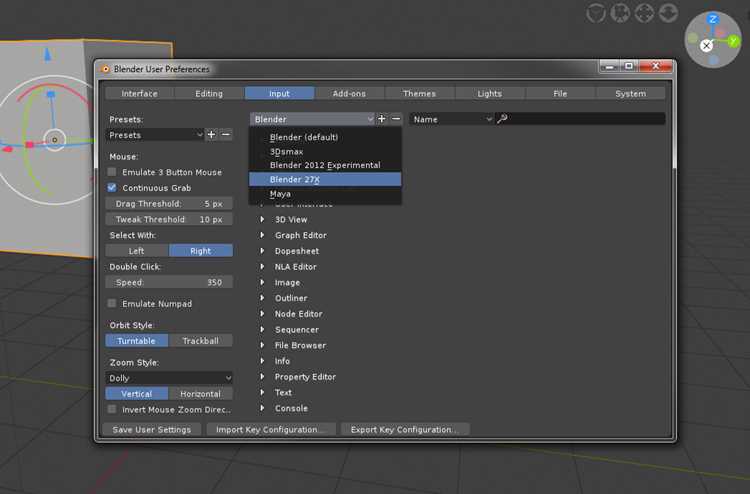Set zoom axis to Vertical
This screenshot has height=494, width=750.
point(137,394)
